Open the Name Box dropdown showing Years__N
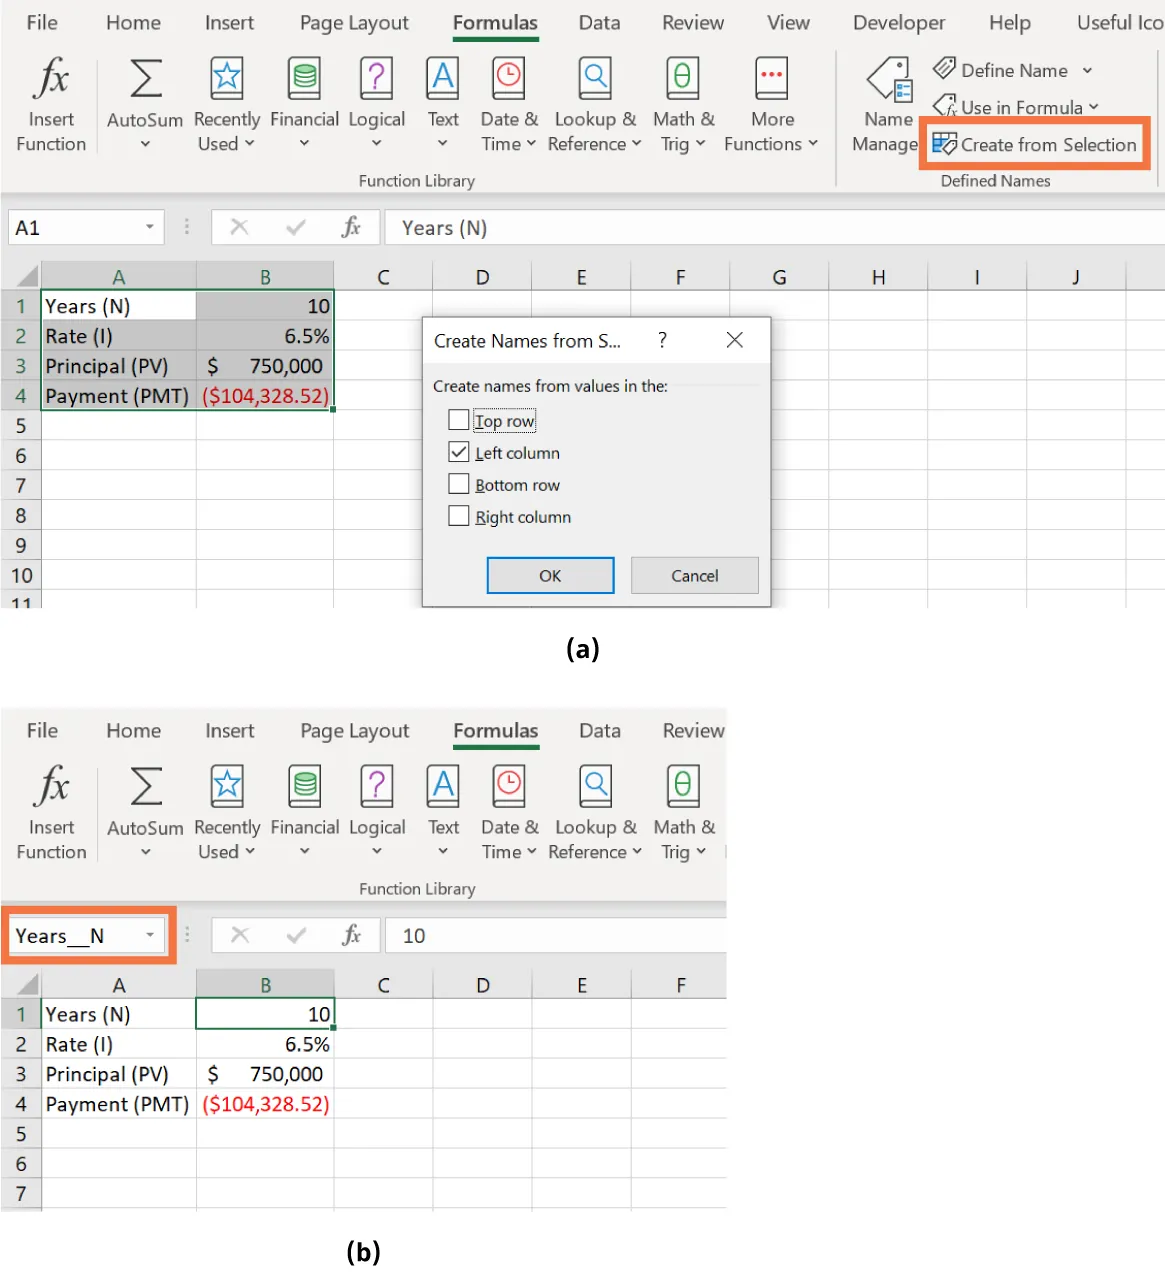This screenshot has height=1272, width=1165. [148, 935]
